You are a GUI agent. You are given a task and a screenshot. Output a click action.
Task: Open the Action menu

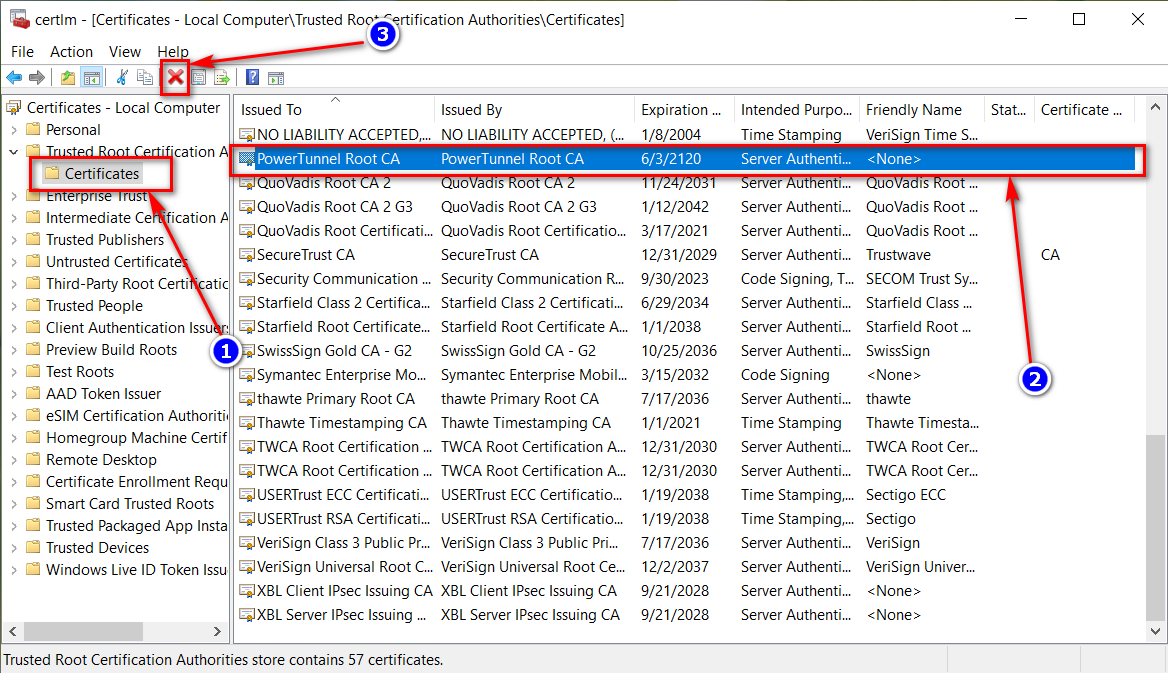(x=72, y=51)
